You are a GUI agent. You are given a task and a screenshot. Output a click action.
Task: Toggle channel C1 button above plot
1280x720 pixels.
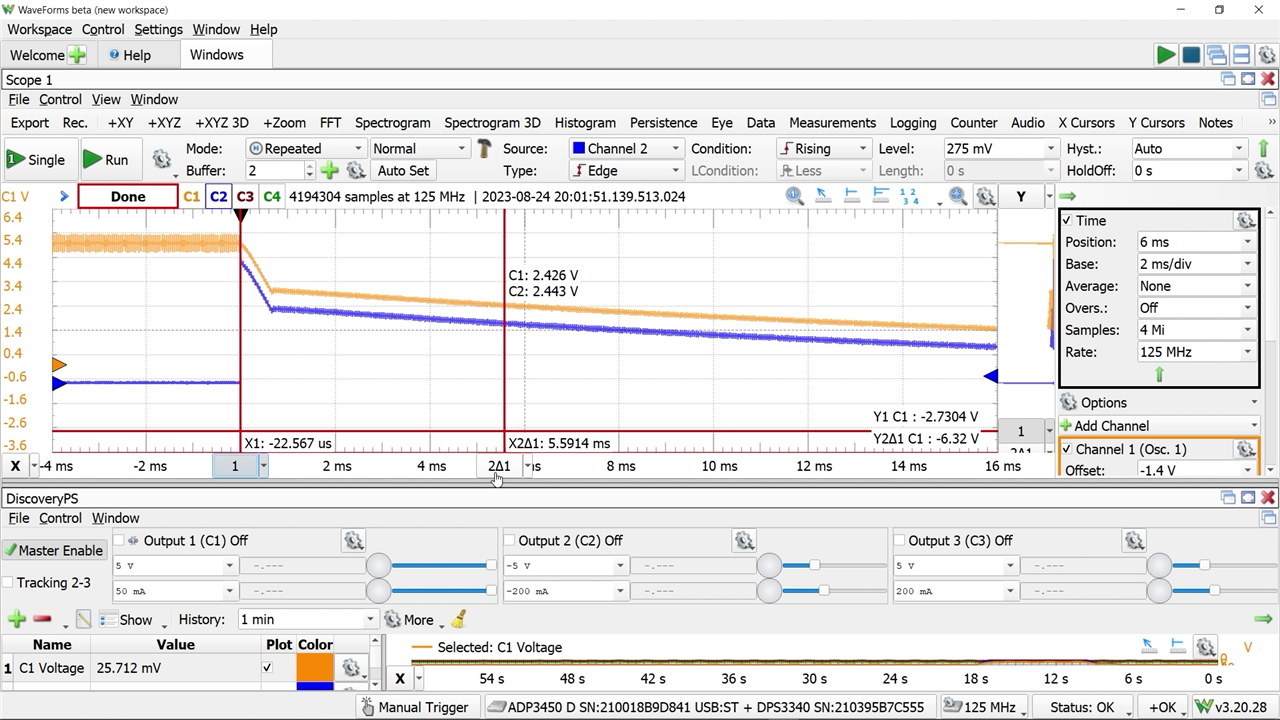click(x=191, y=197)
